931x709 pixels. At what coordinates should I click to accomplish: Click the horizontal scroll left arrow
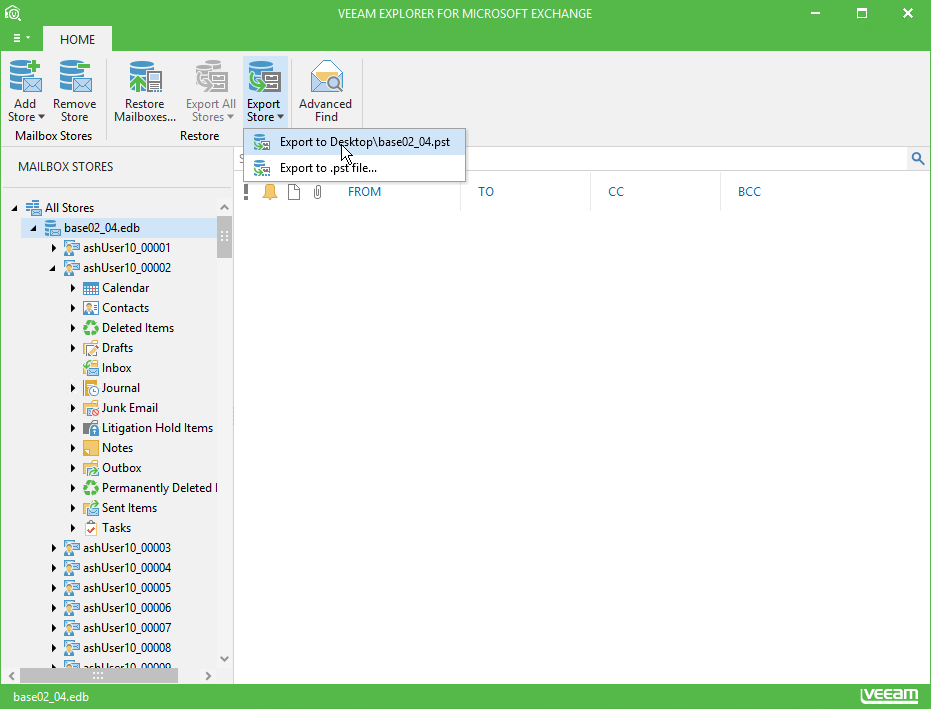[12, 676]
